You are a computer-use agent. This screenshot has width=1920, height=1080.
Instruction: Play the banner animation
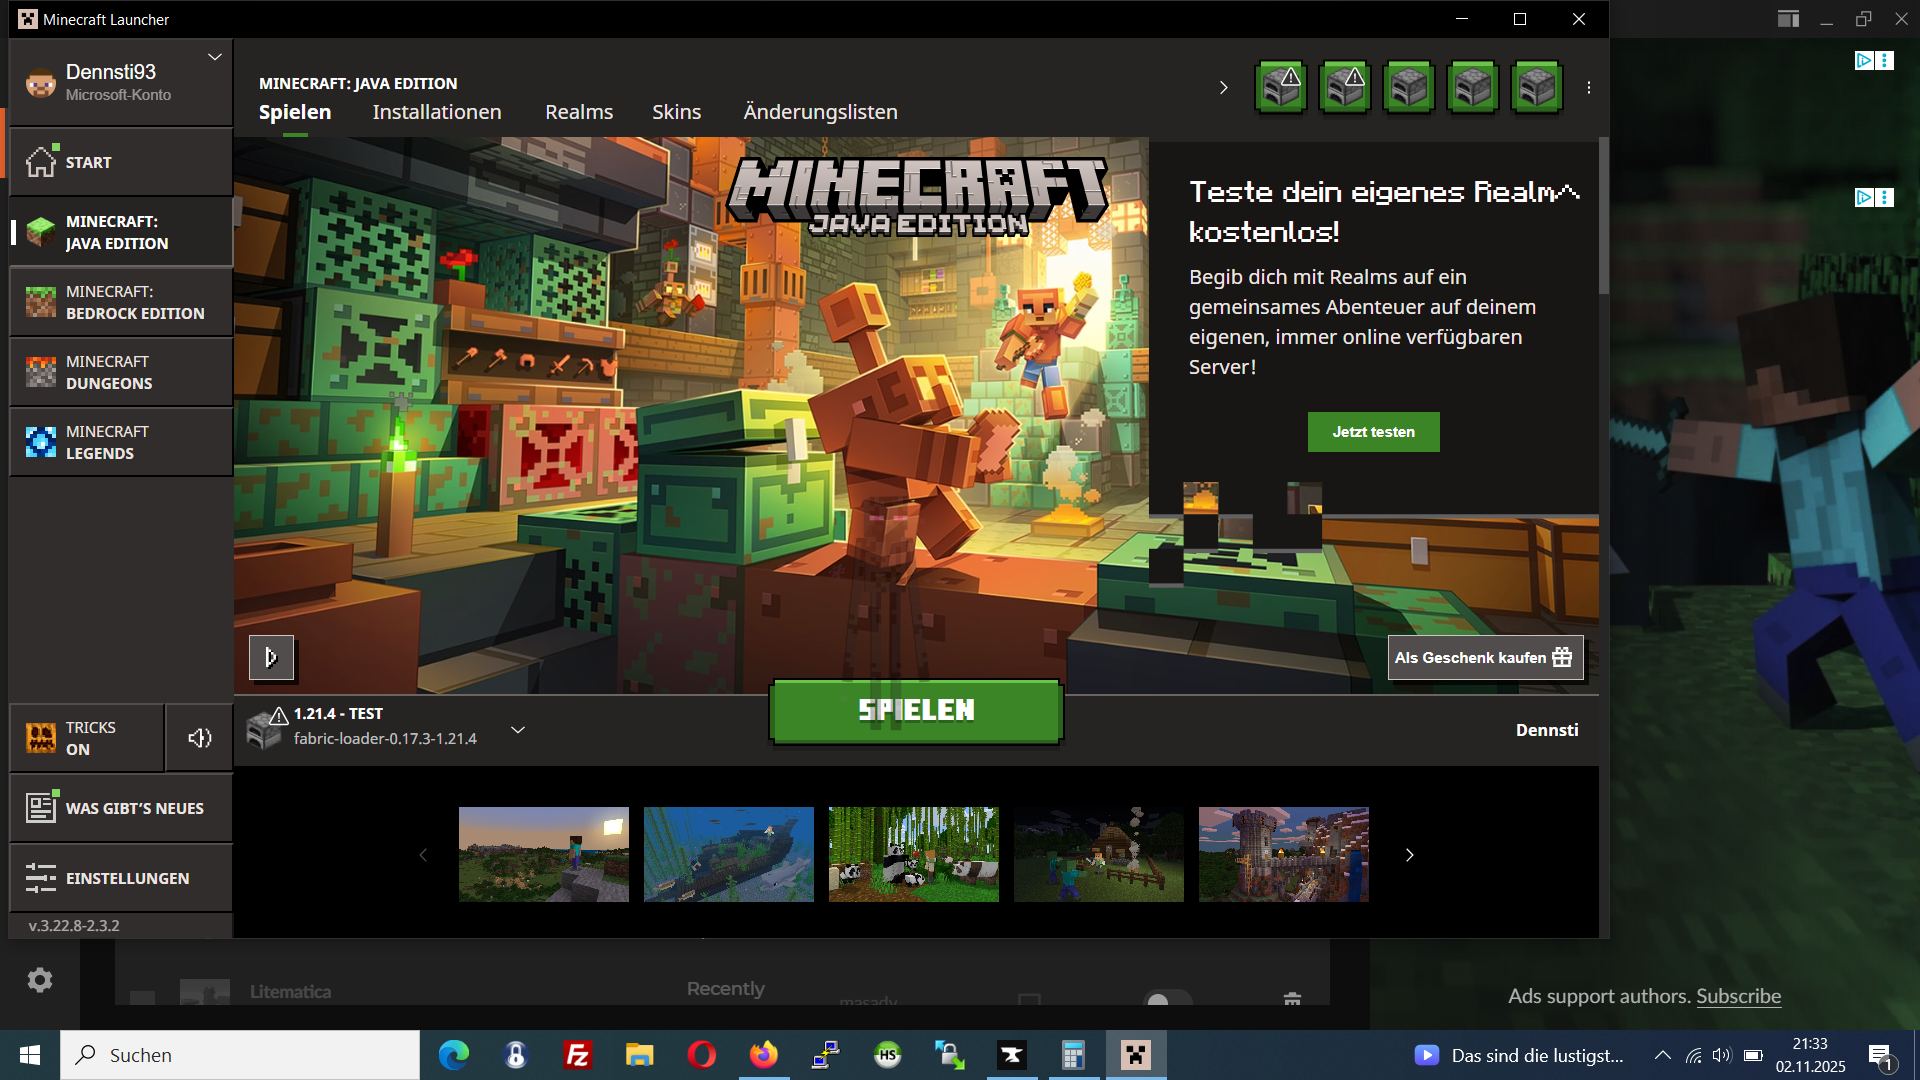pyautogui.click(x=271, y=657)
